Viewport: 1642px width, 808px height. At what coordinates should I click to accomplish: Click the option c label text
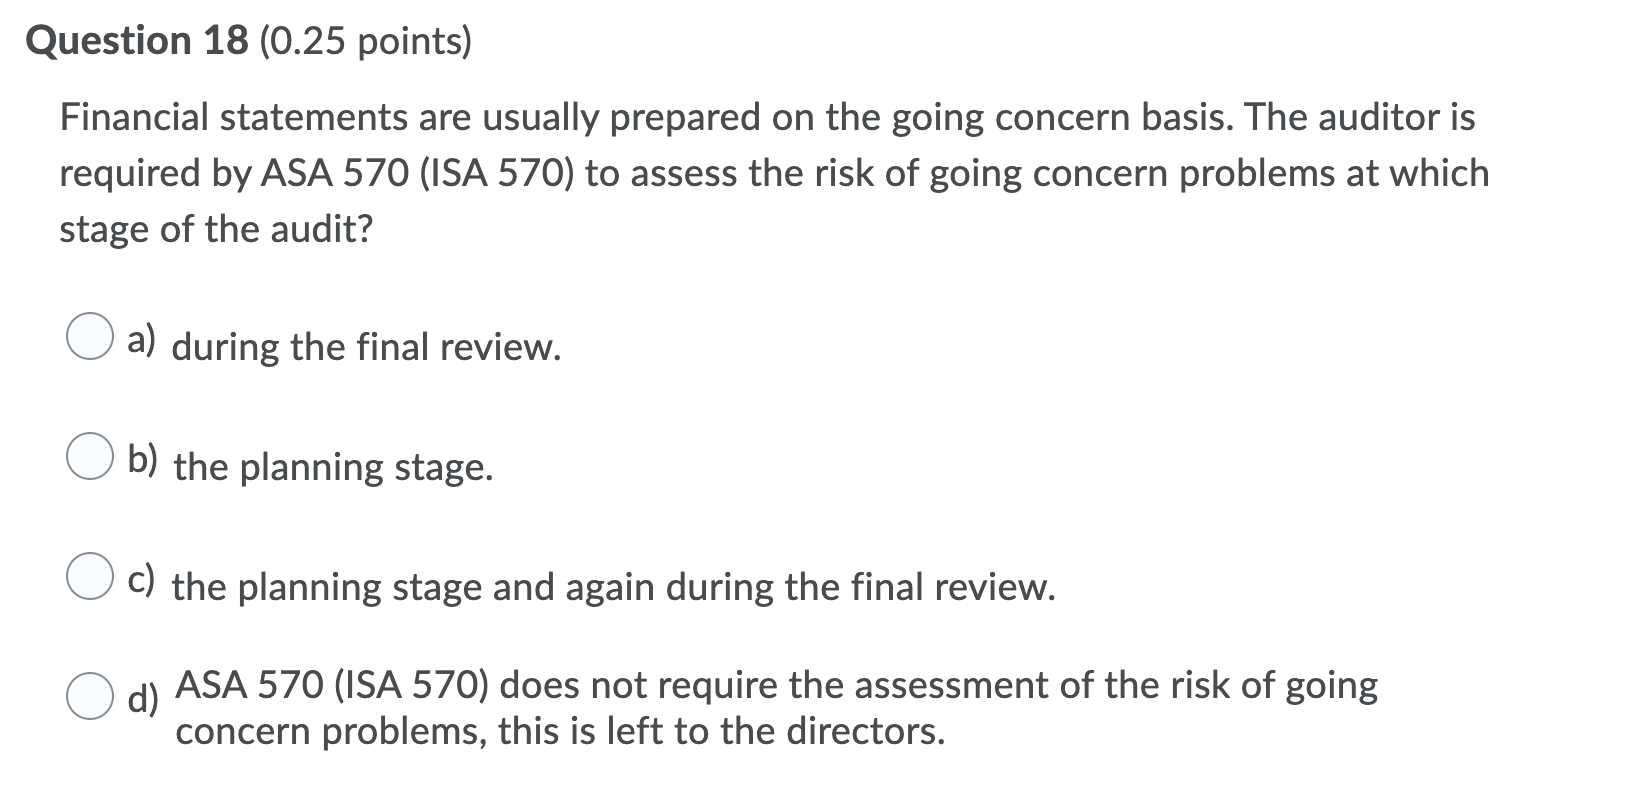pyautogui.click(x=141, y=578)
